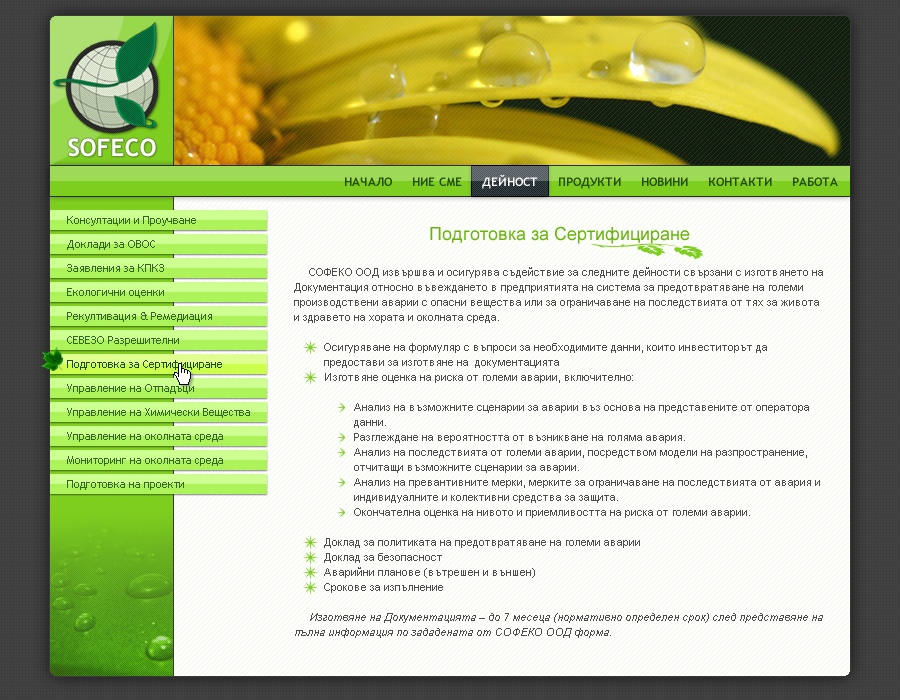Go to the НИЕ СМЕ page
The height and width of the screenshot is (700, 900).
[437, 182]
